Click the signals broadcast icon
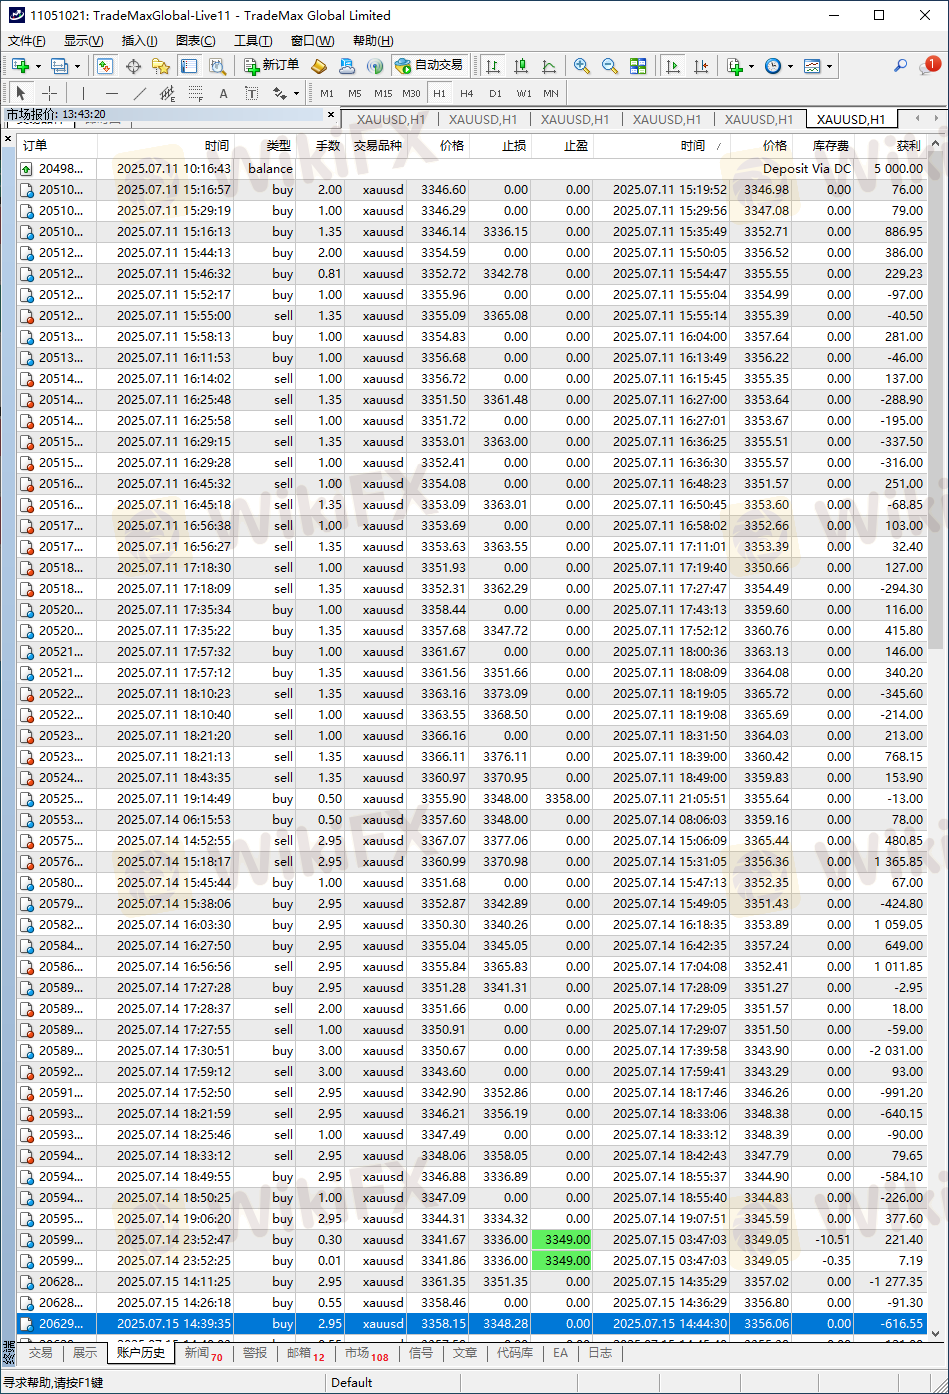Image resolution: width=949 pixels, height=1394 pixels. point(375,66)
